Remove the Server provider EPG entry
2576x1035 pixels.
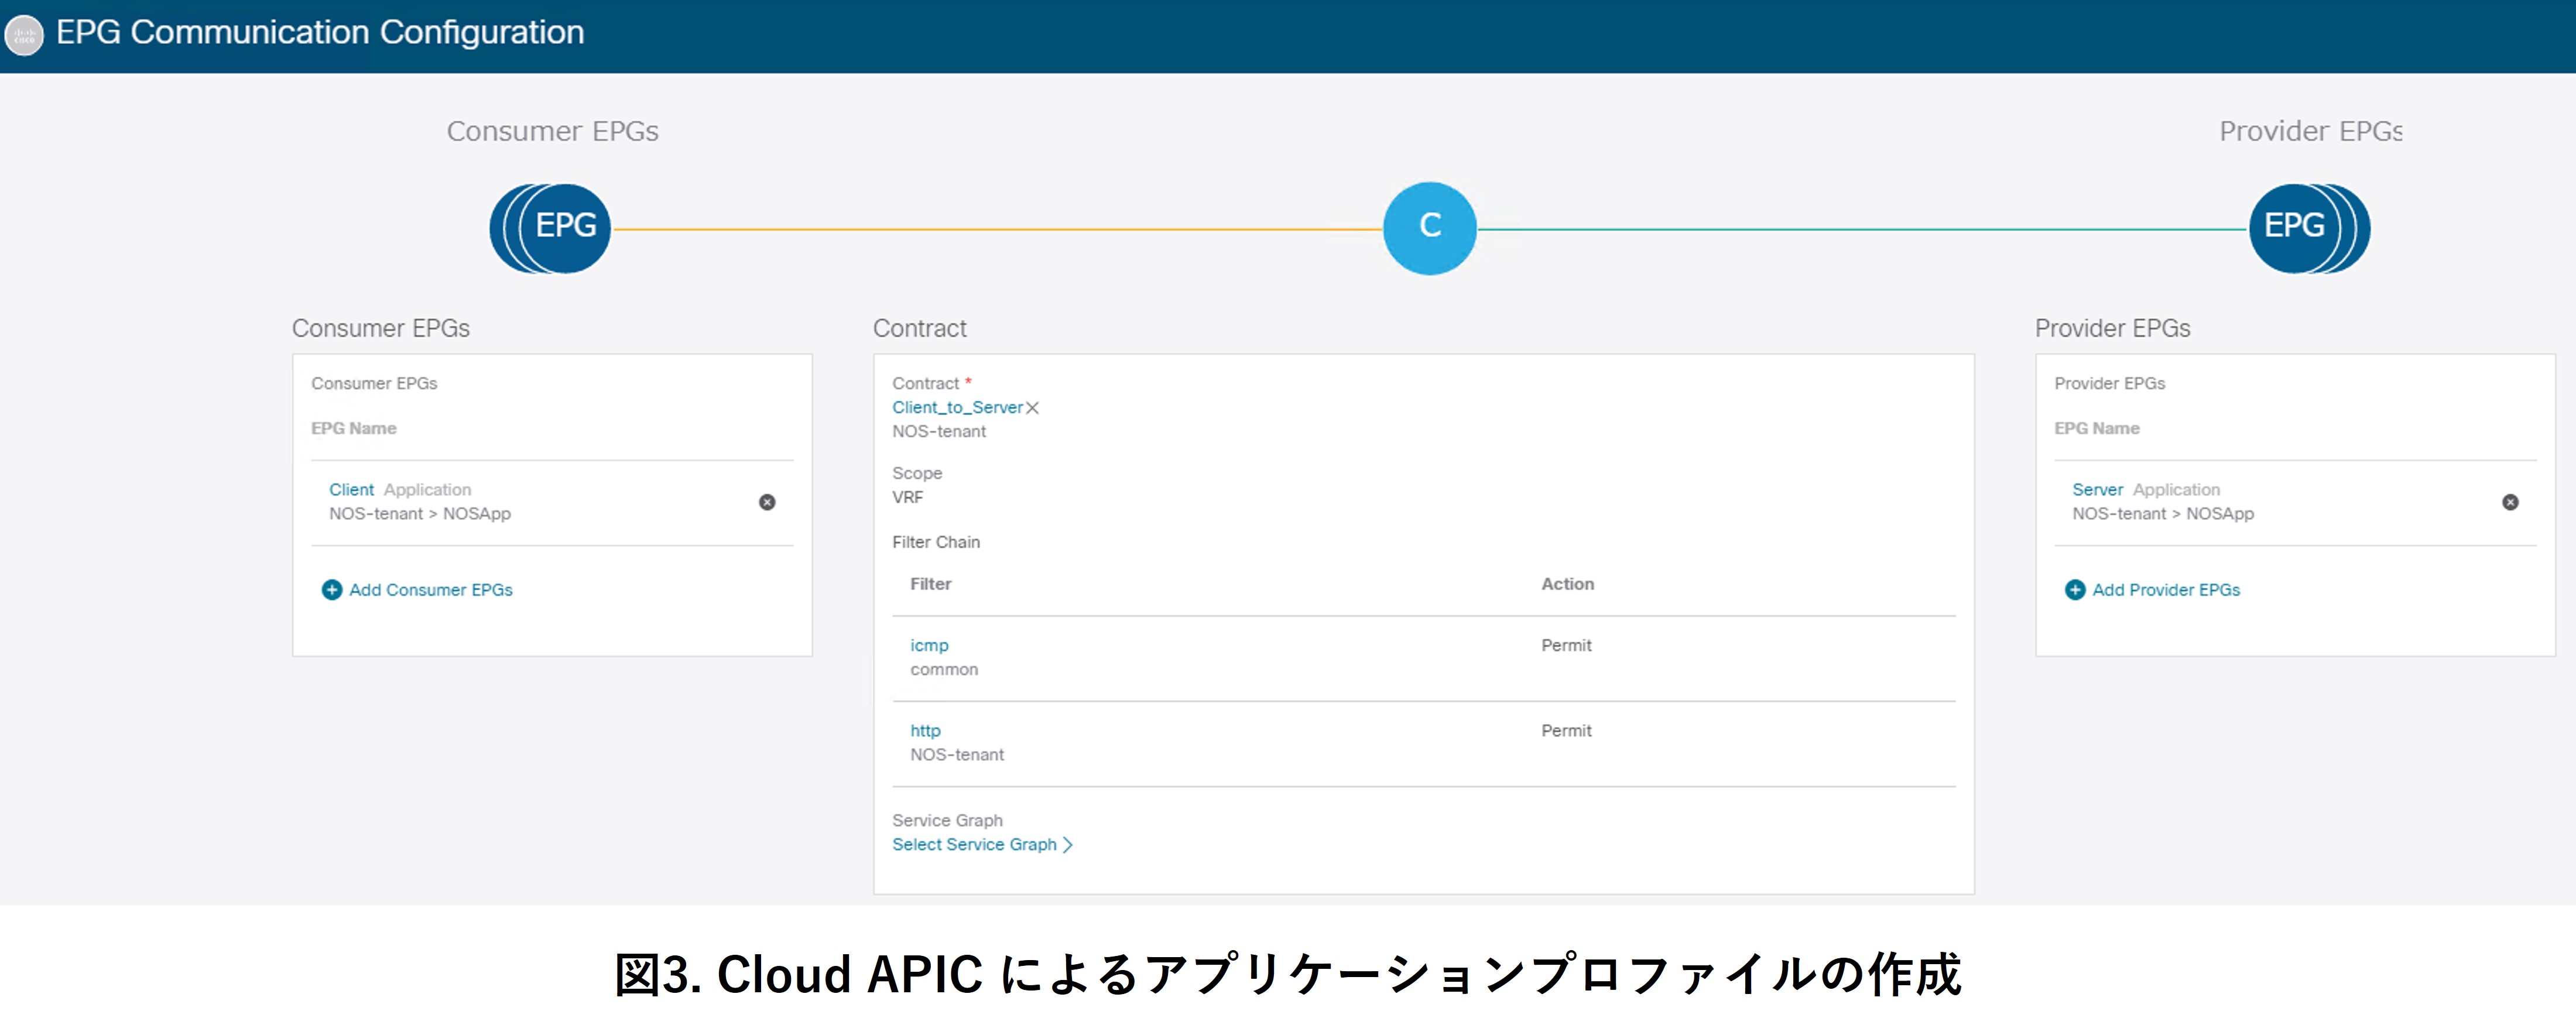(2510, 502)
